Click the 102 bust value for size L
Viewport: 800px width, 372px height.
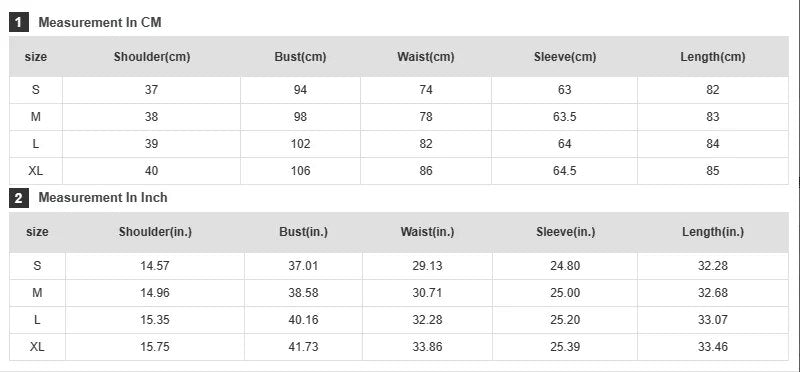[300, 144]
